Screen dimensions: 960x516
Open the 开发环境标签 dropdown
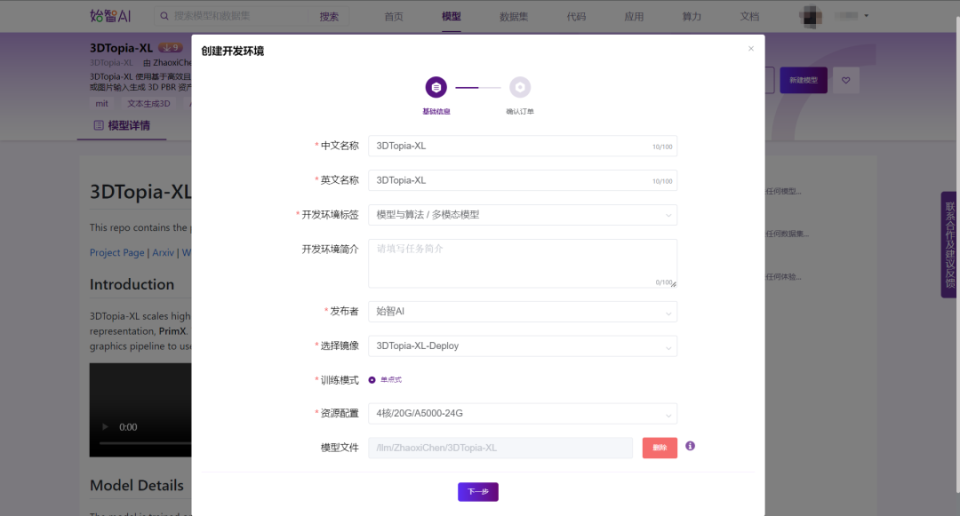point(522,215)
